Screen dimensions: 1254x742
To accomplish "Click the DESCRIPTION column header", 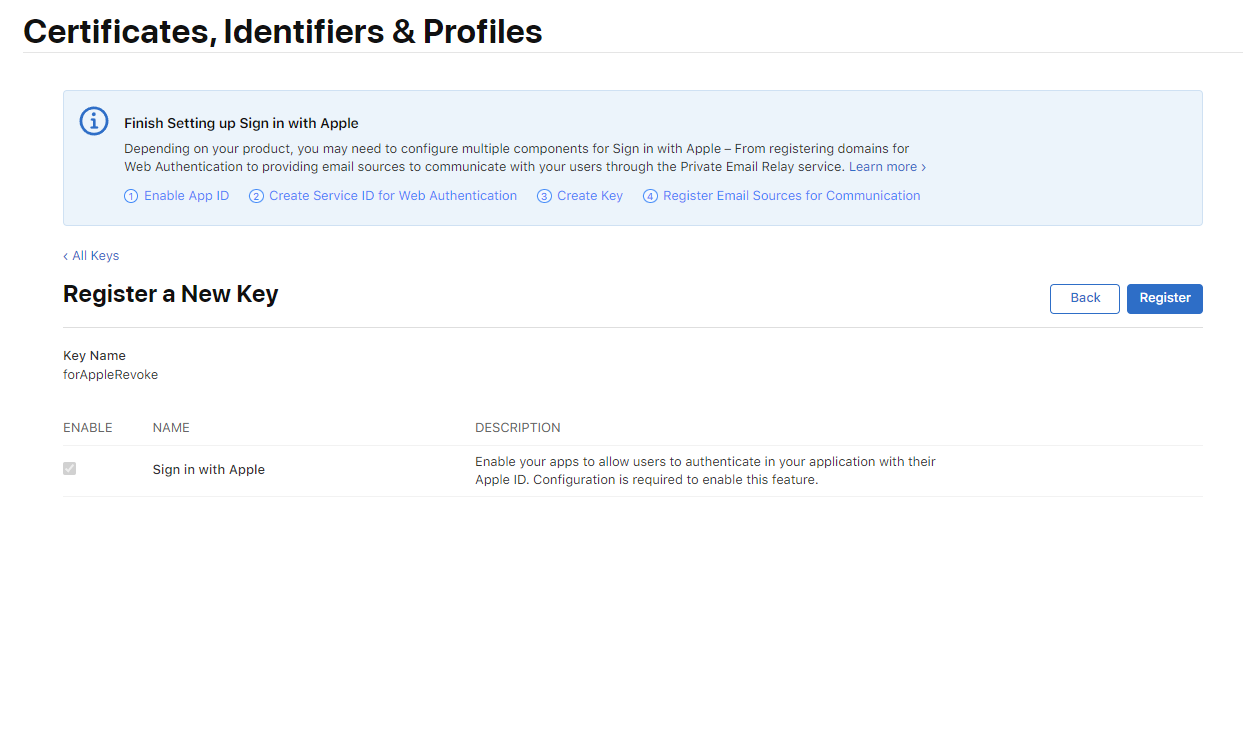I will tap(518, 428).
